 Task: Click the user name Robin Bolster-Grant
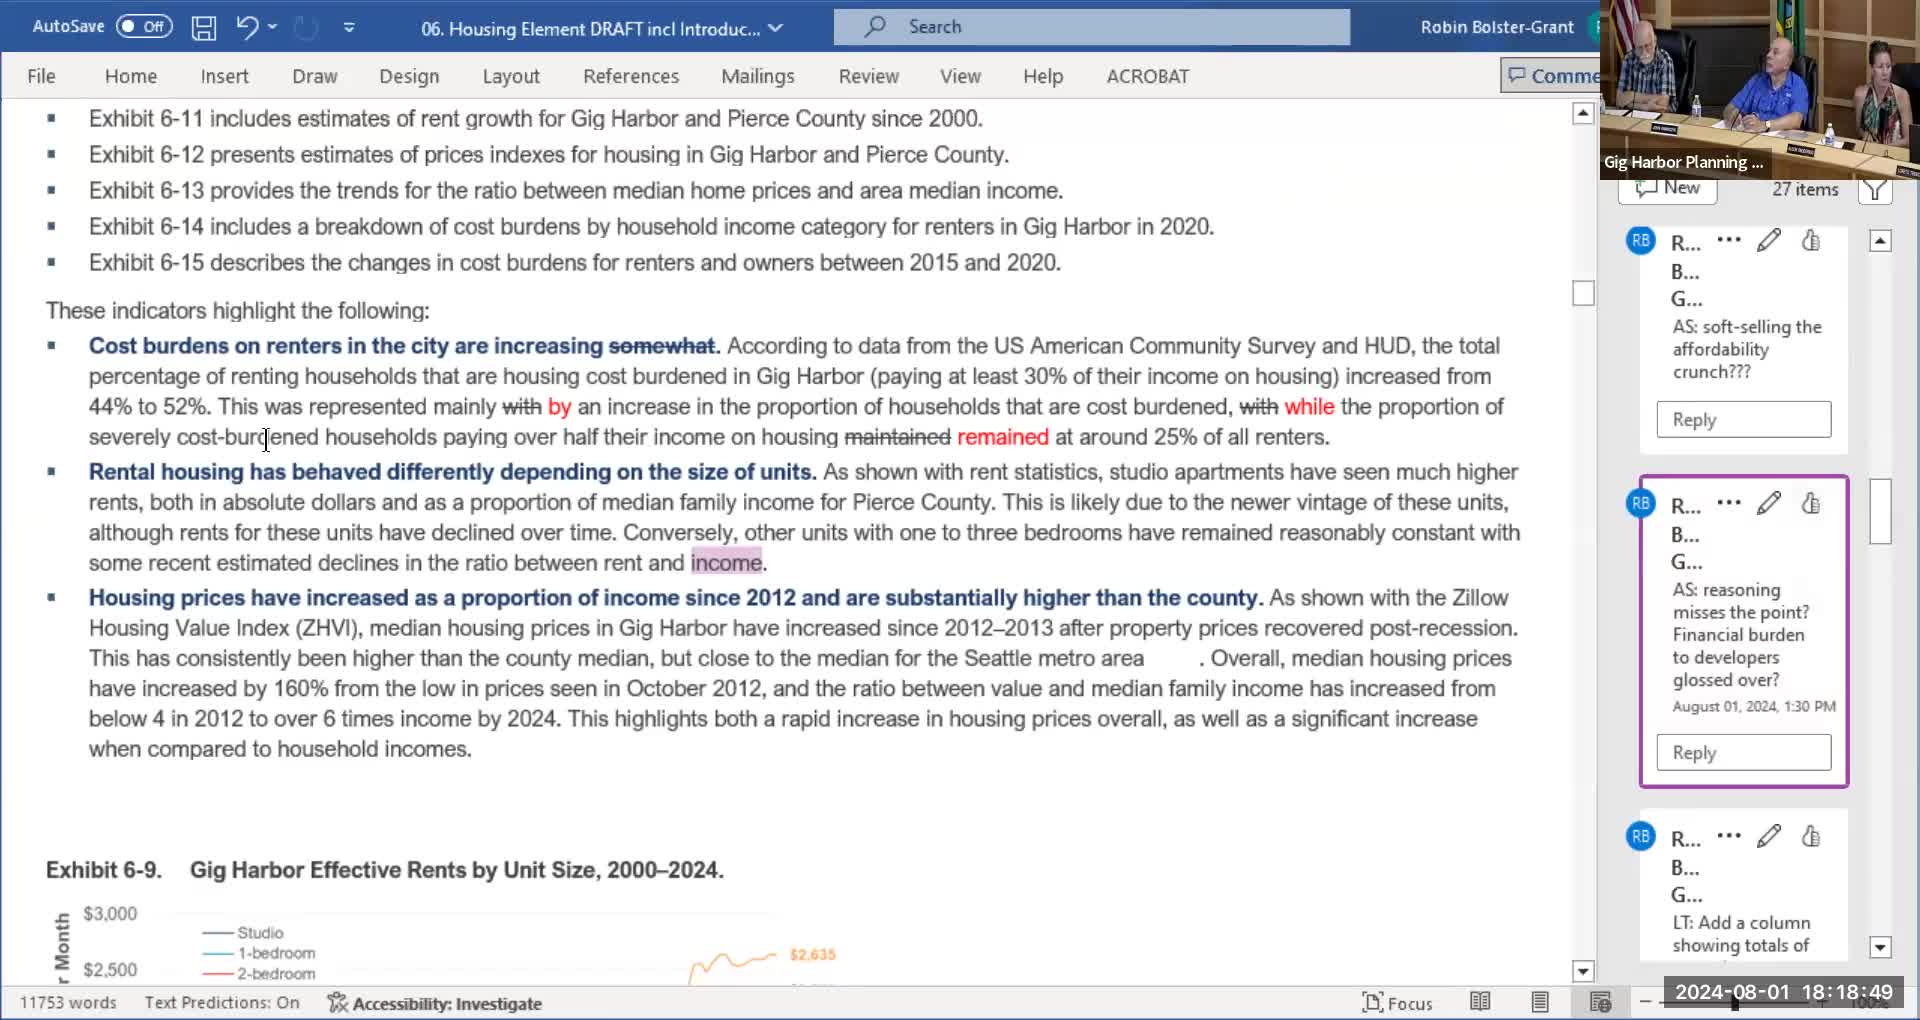point(1497,27)
